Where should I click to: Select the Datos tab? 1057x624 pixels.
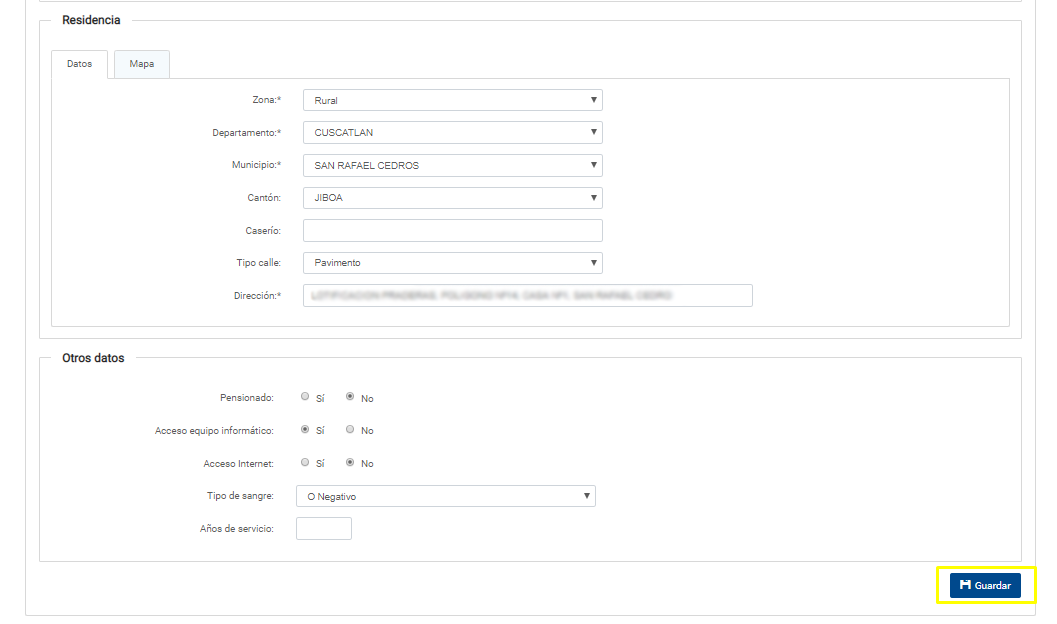click(x=79, y=64)
